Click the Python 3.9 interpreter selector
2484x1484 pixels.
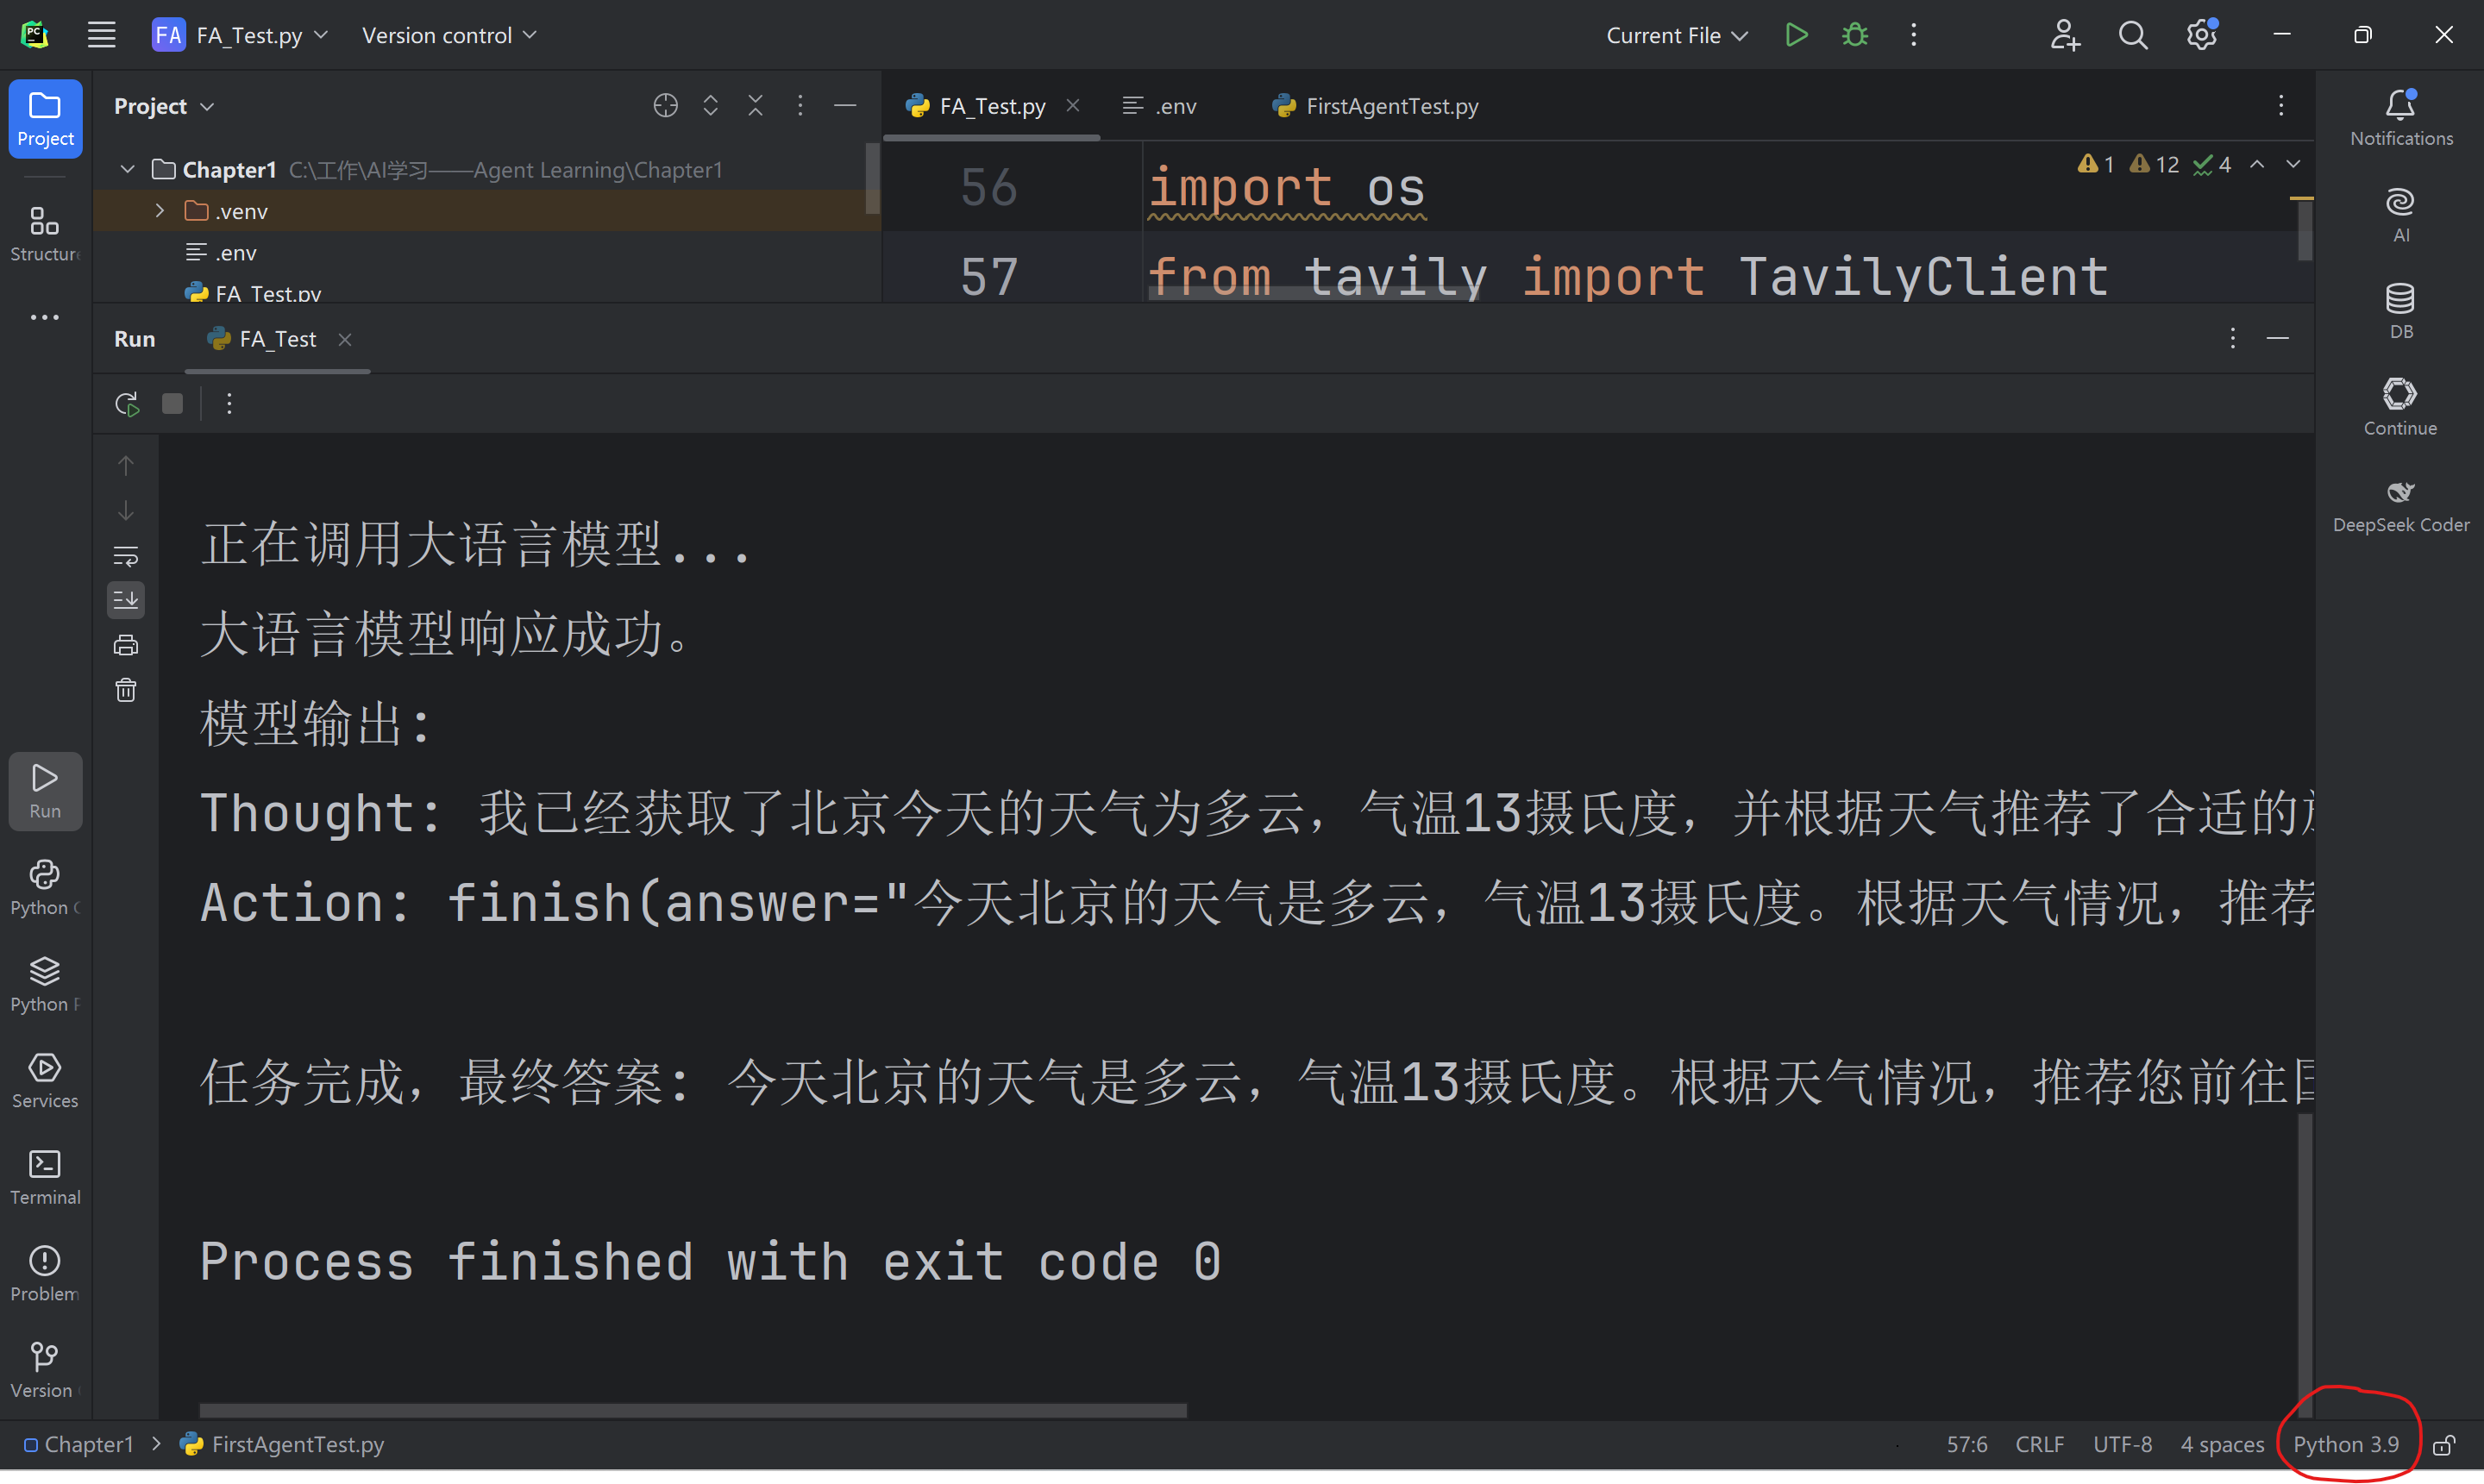tap(2345, 1445)
